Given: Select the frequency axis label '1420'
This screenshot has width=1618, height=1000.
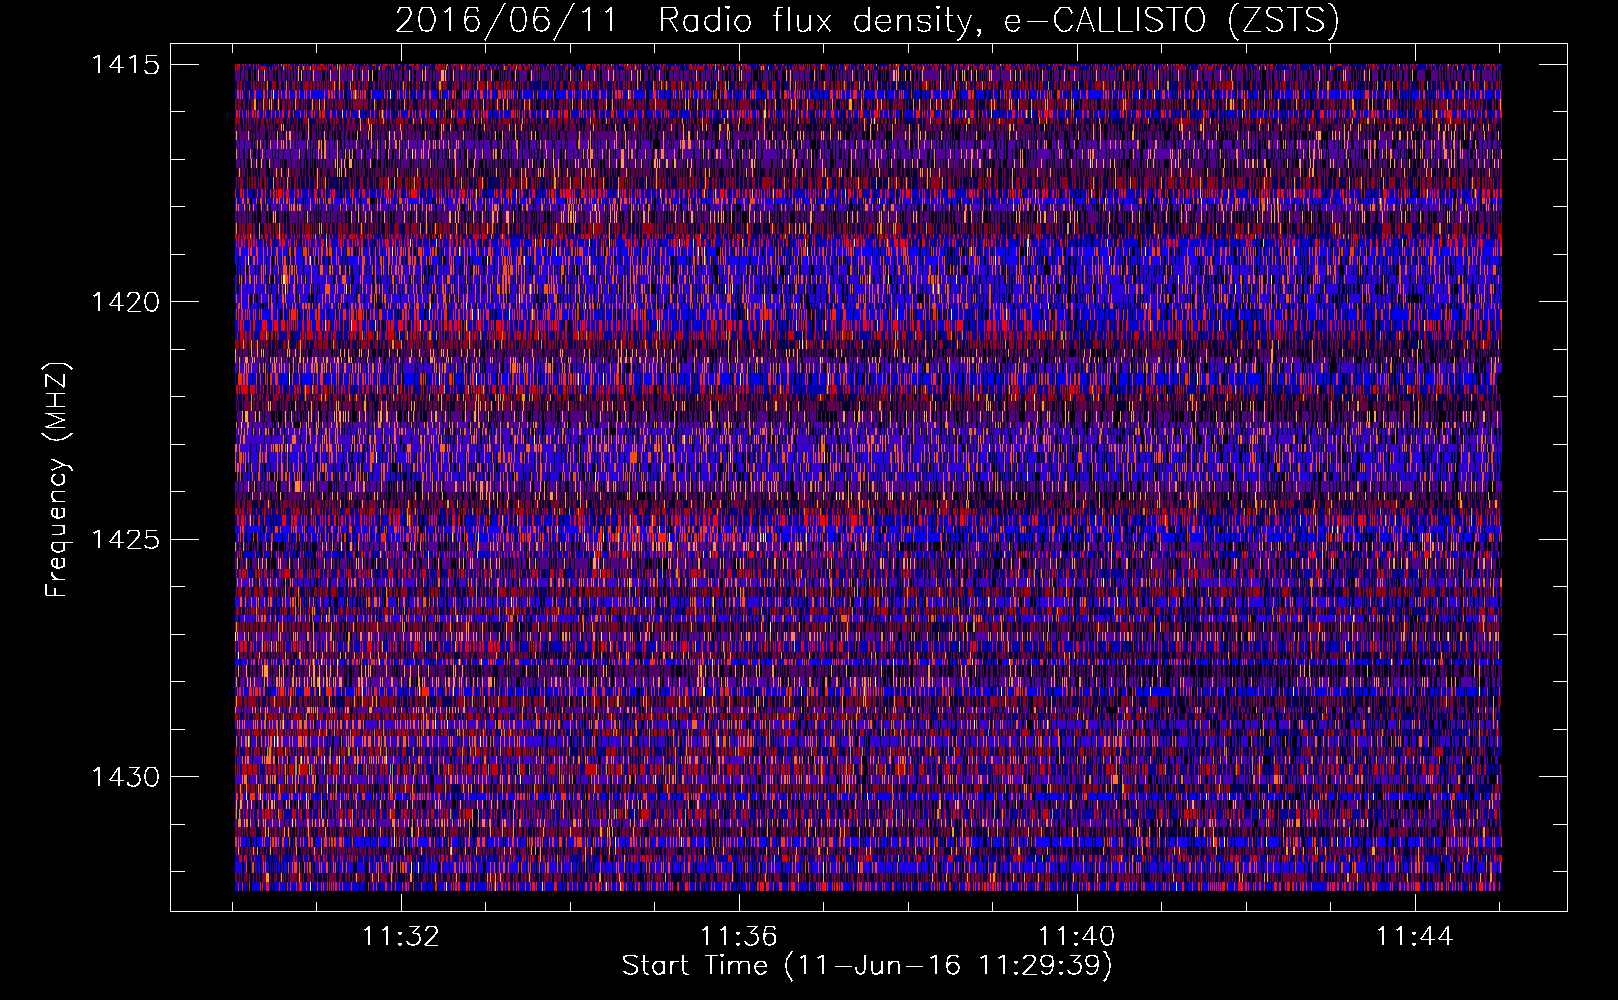Looking at the screenshot, I should 125,302.
